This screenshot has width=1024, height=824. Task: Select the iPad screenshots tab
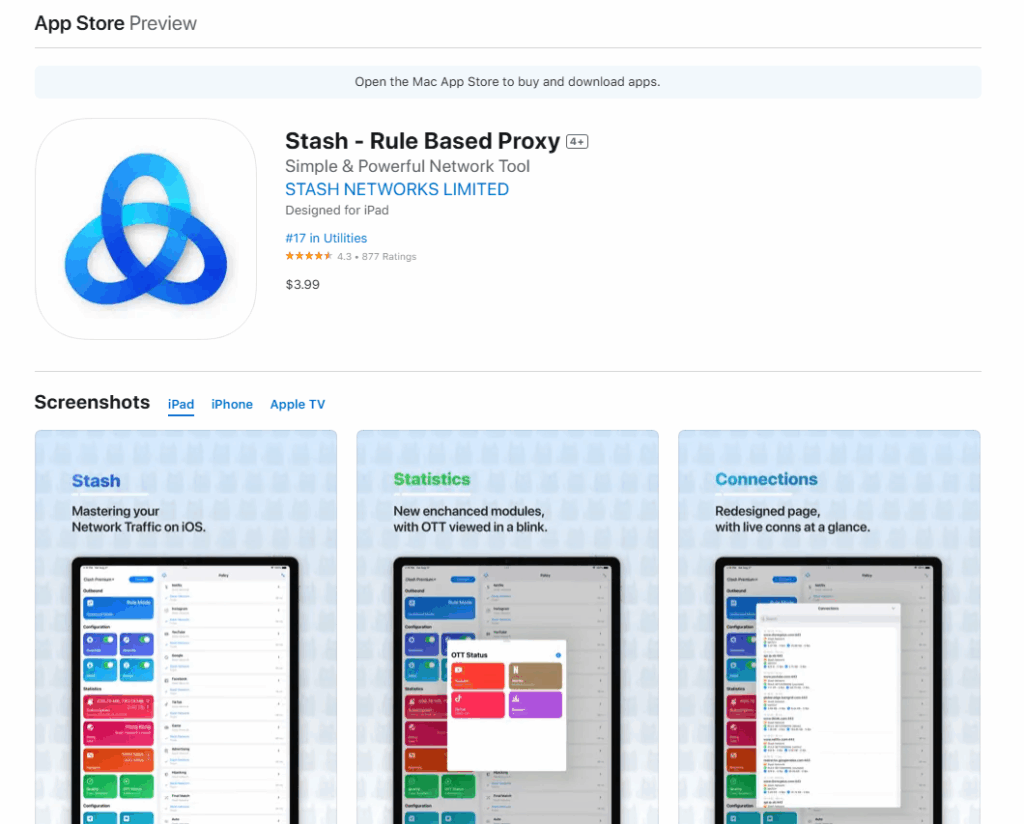(x=181, y=405)
